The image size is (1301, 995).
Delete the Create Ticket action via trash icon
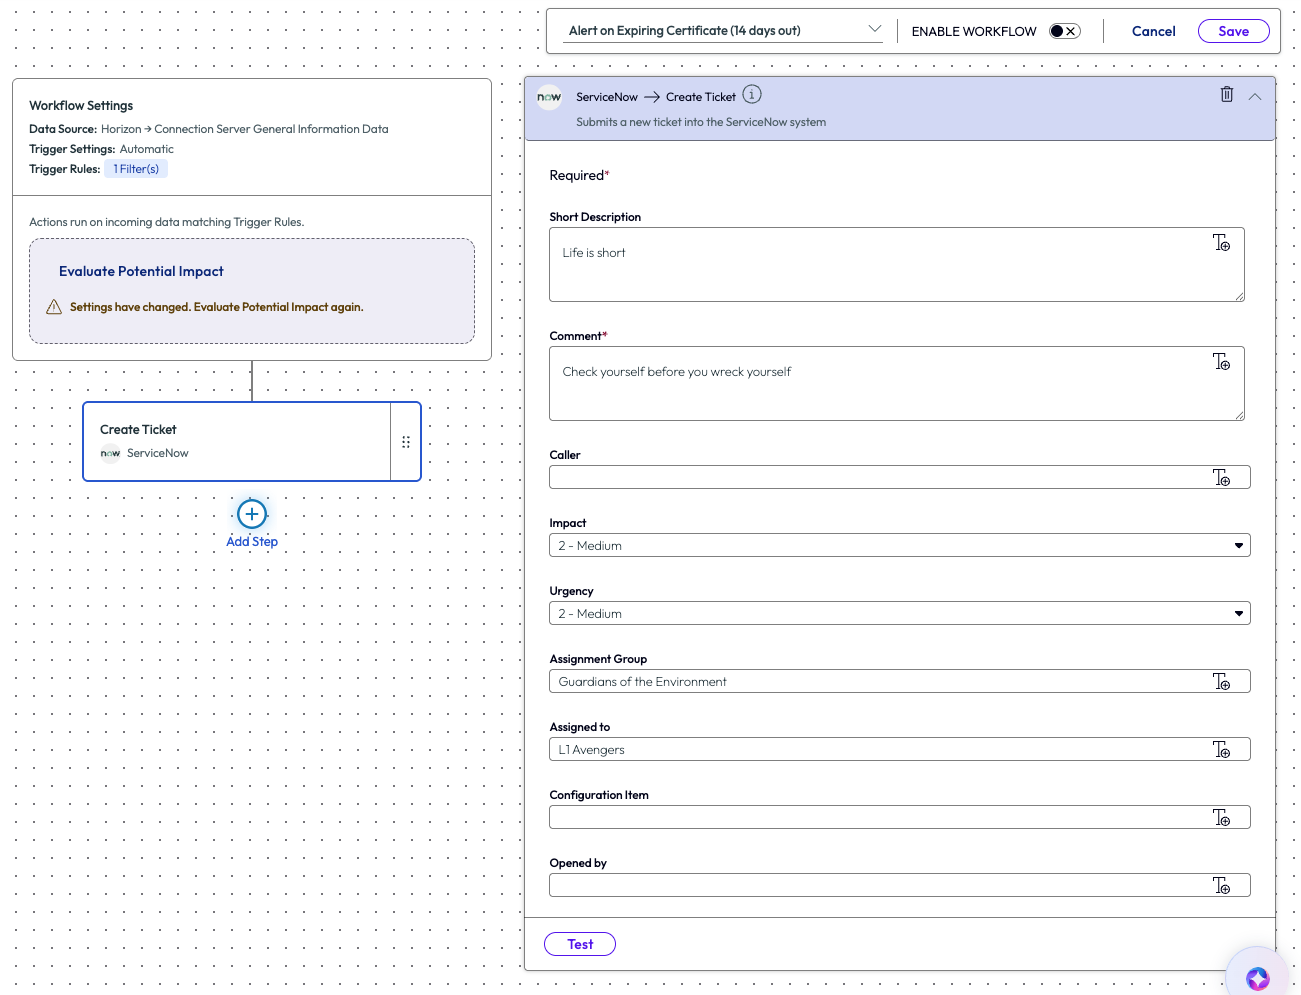1227,94
